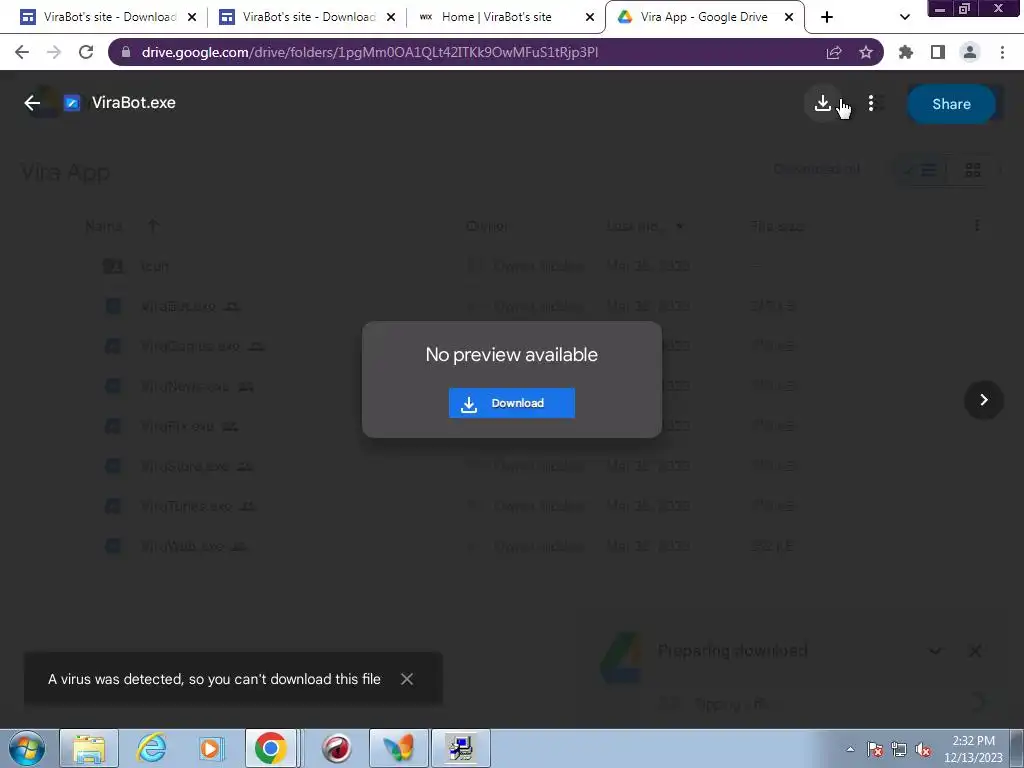The height and width of the screenshot is (768, 1024).
Task: Click the blue Download button in preview dialog
Action: pyautogui.click(x=511, y=403)
